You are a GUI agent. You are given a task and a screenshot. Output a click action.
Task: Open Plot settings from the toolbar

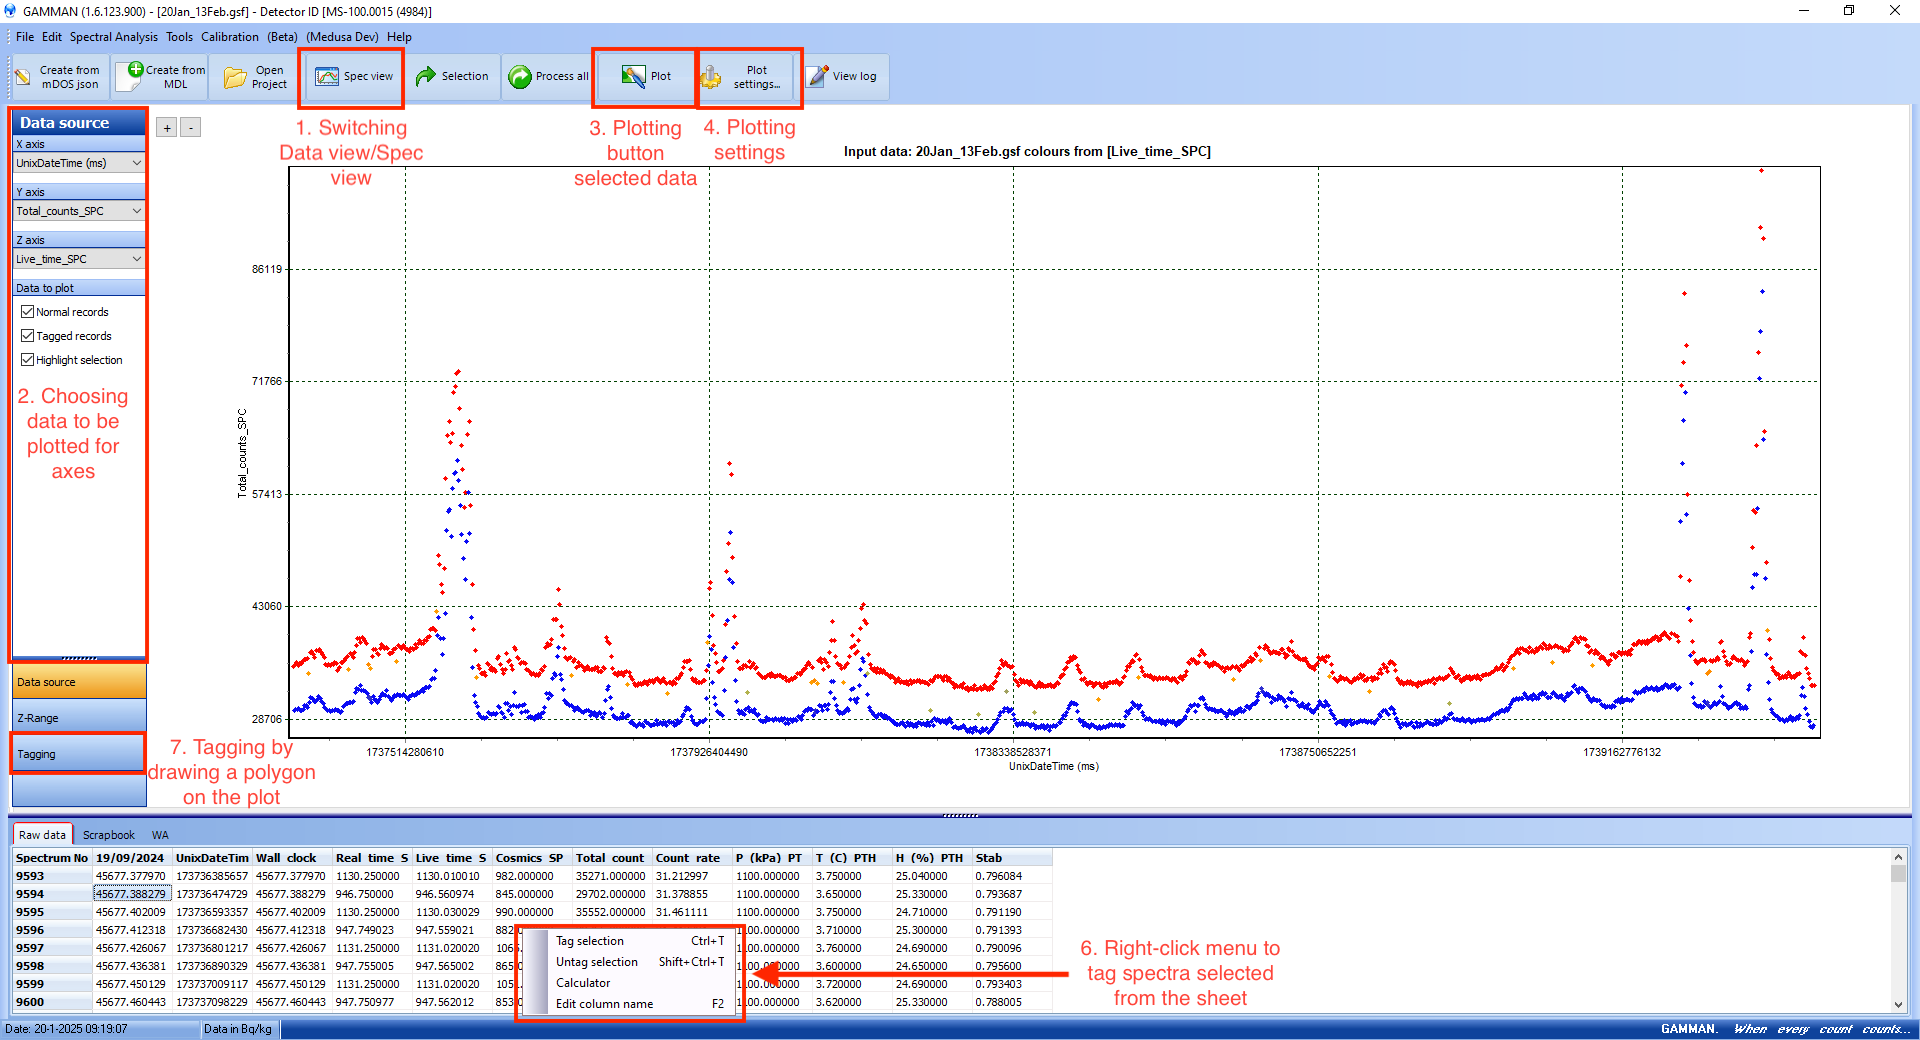click(711, 77)
